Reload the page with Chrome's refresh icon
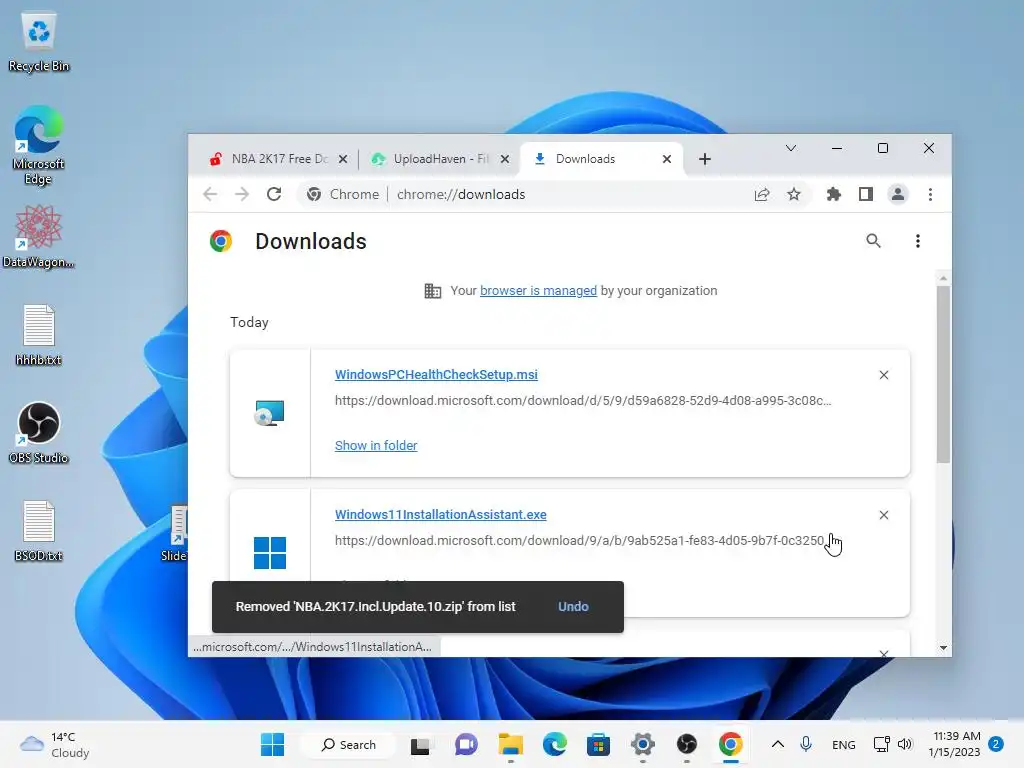The image size is (1024, 768). [274, 194]
